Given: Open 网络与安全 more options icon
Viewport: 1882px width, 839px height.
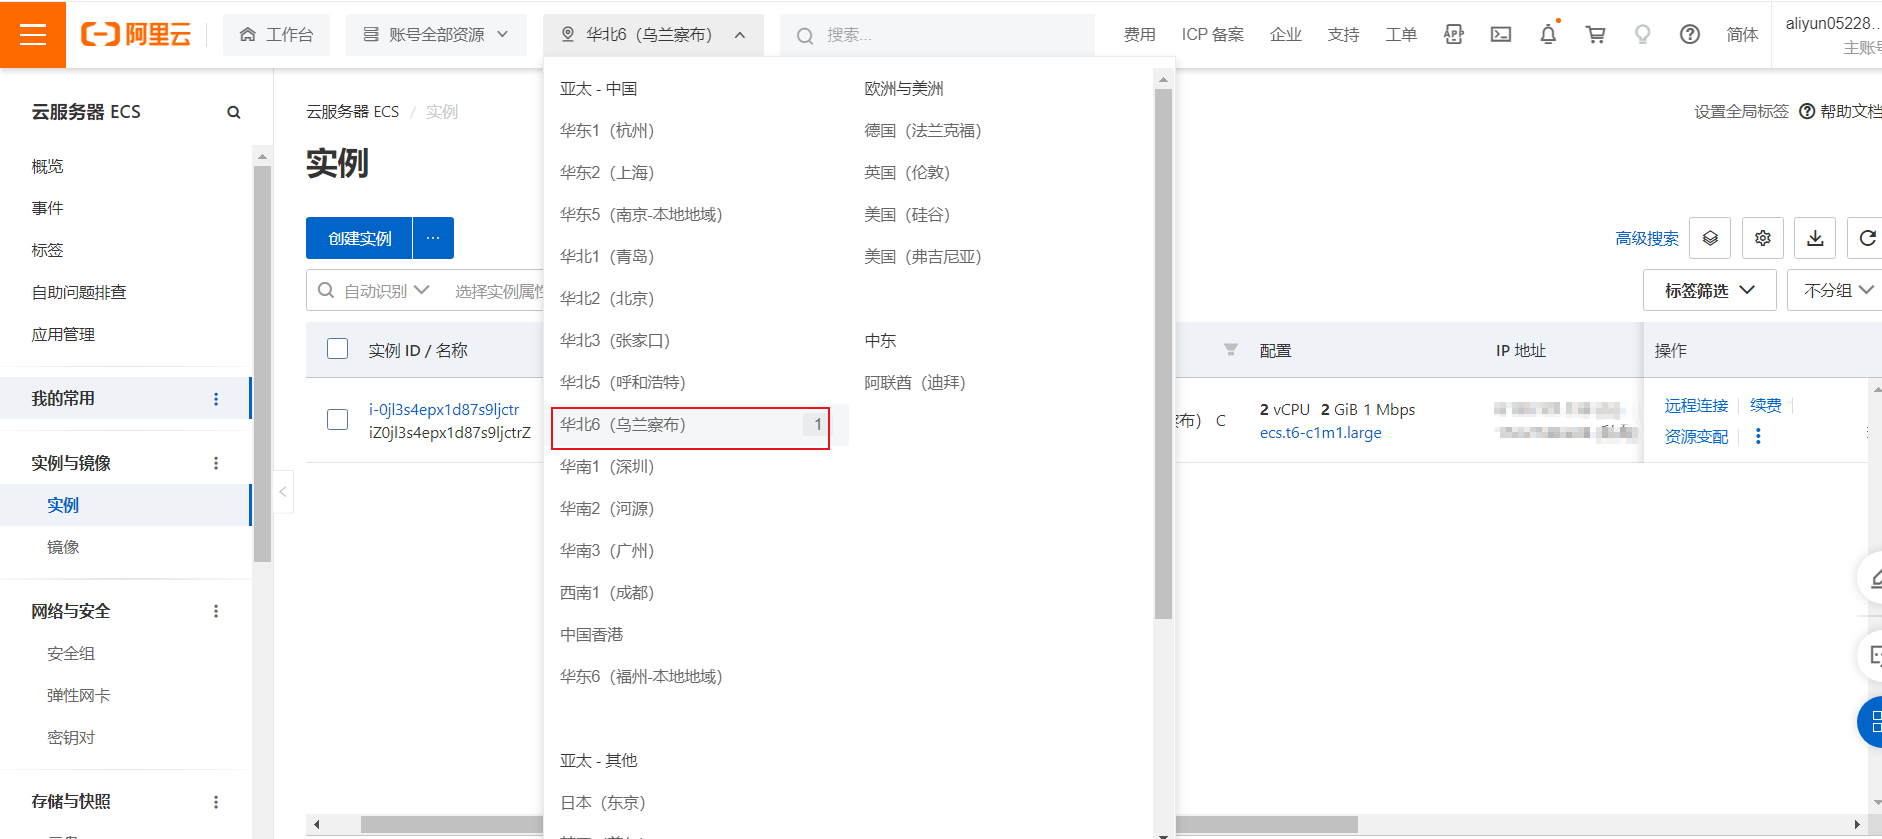Looking at the screenshot, I should coord(216,611).
